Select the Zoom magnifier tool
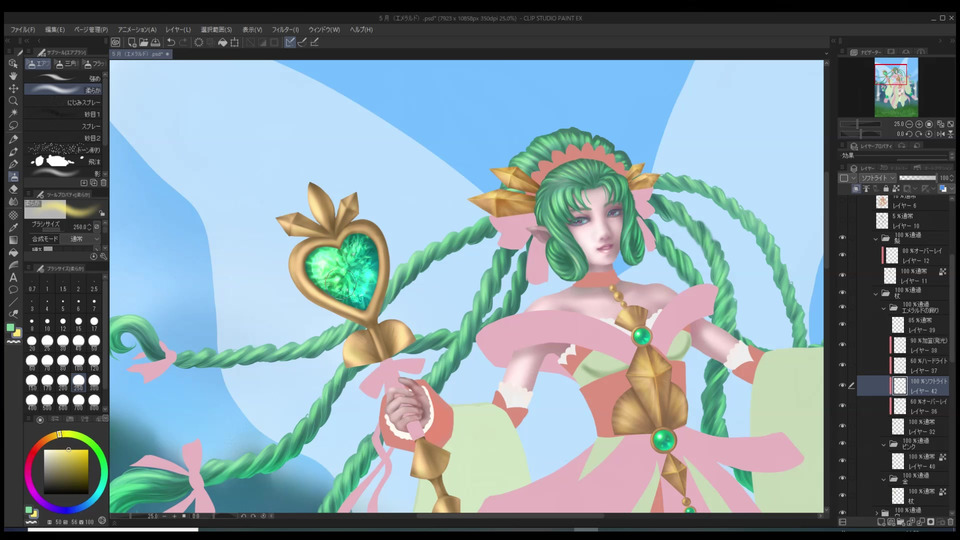The image size is (960, 540). [13, 101]
